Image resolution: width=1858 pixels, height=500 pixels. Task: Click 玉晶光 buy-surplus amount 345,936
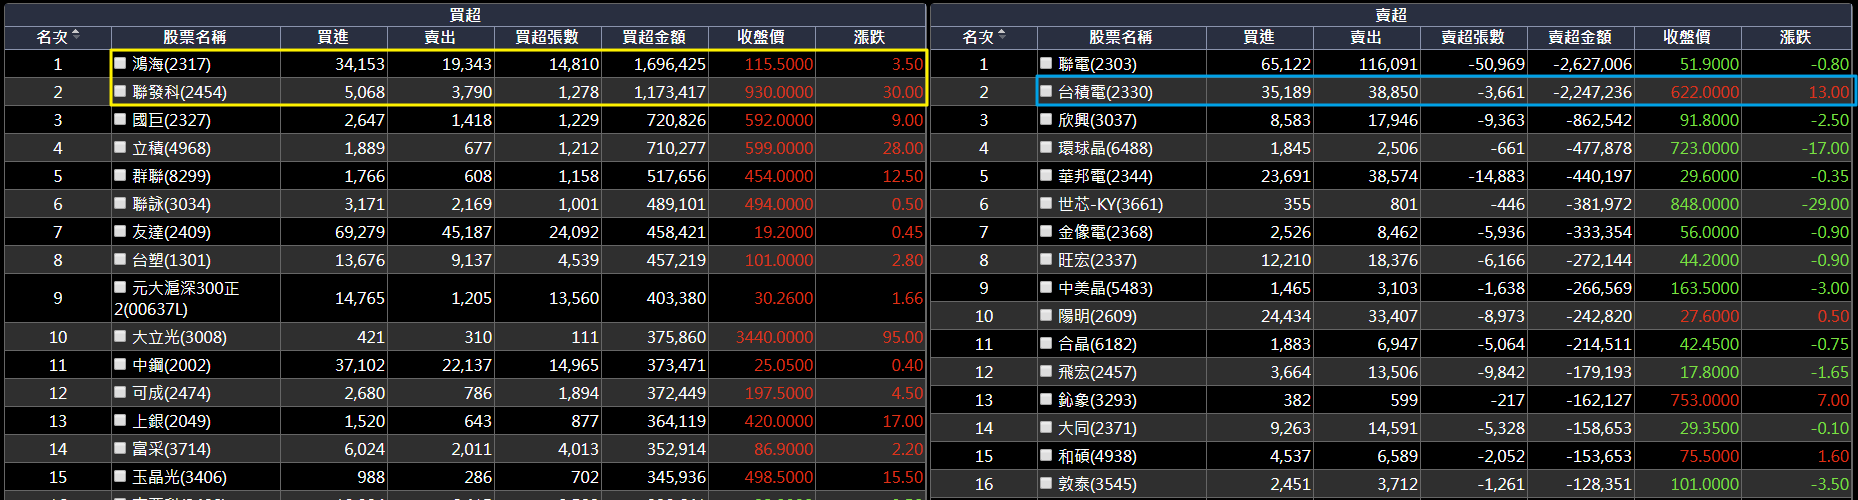pos(676,477)
